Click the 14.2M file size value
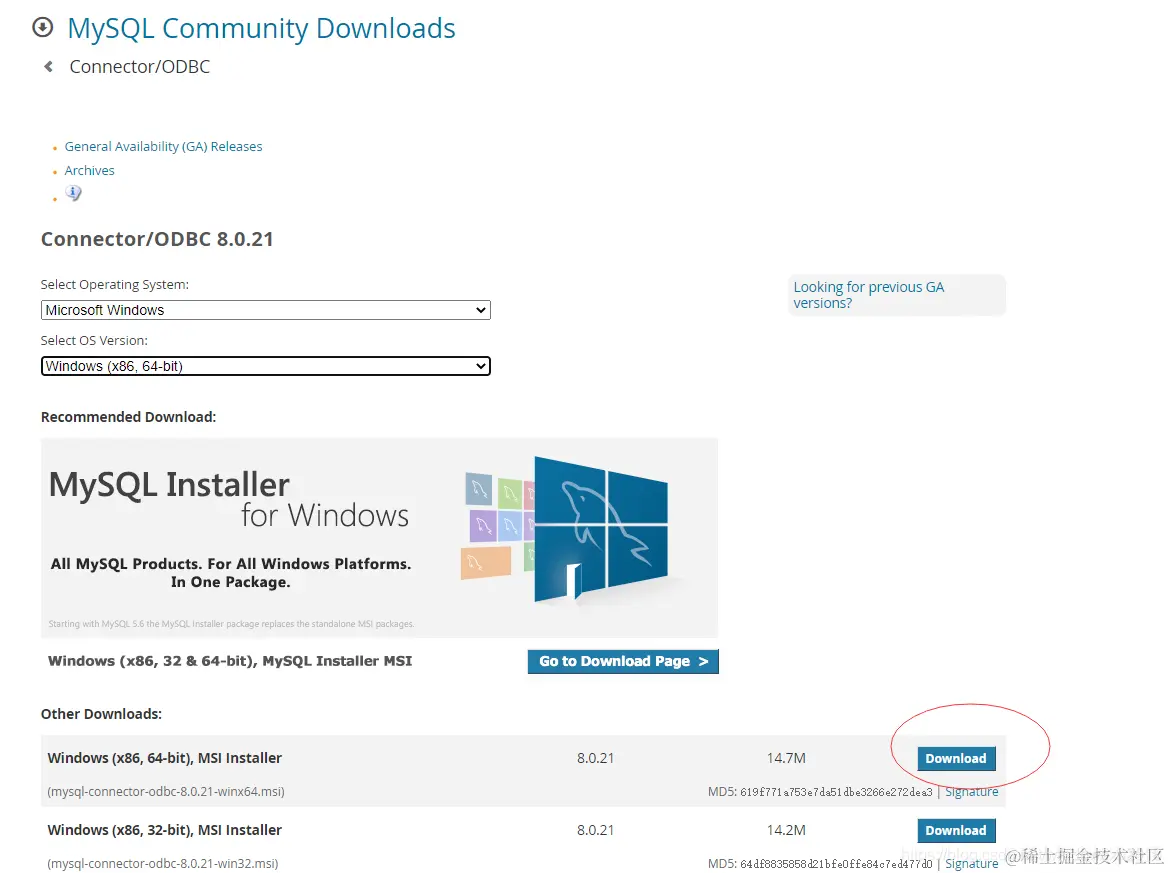Viewport: 1171px width, 873px height. (786, 830)
